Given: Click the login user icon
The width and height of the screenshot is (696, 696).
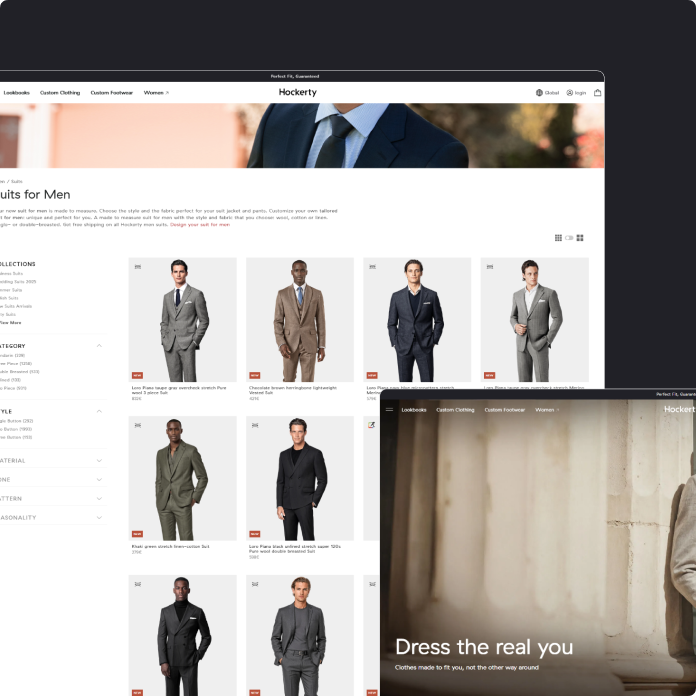Looking at the screenshot, I should click(569, 93).
